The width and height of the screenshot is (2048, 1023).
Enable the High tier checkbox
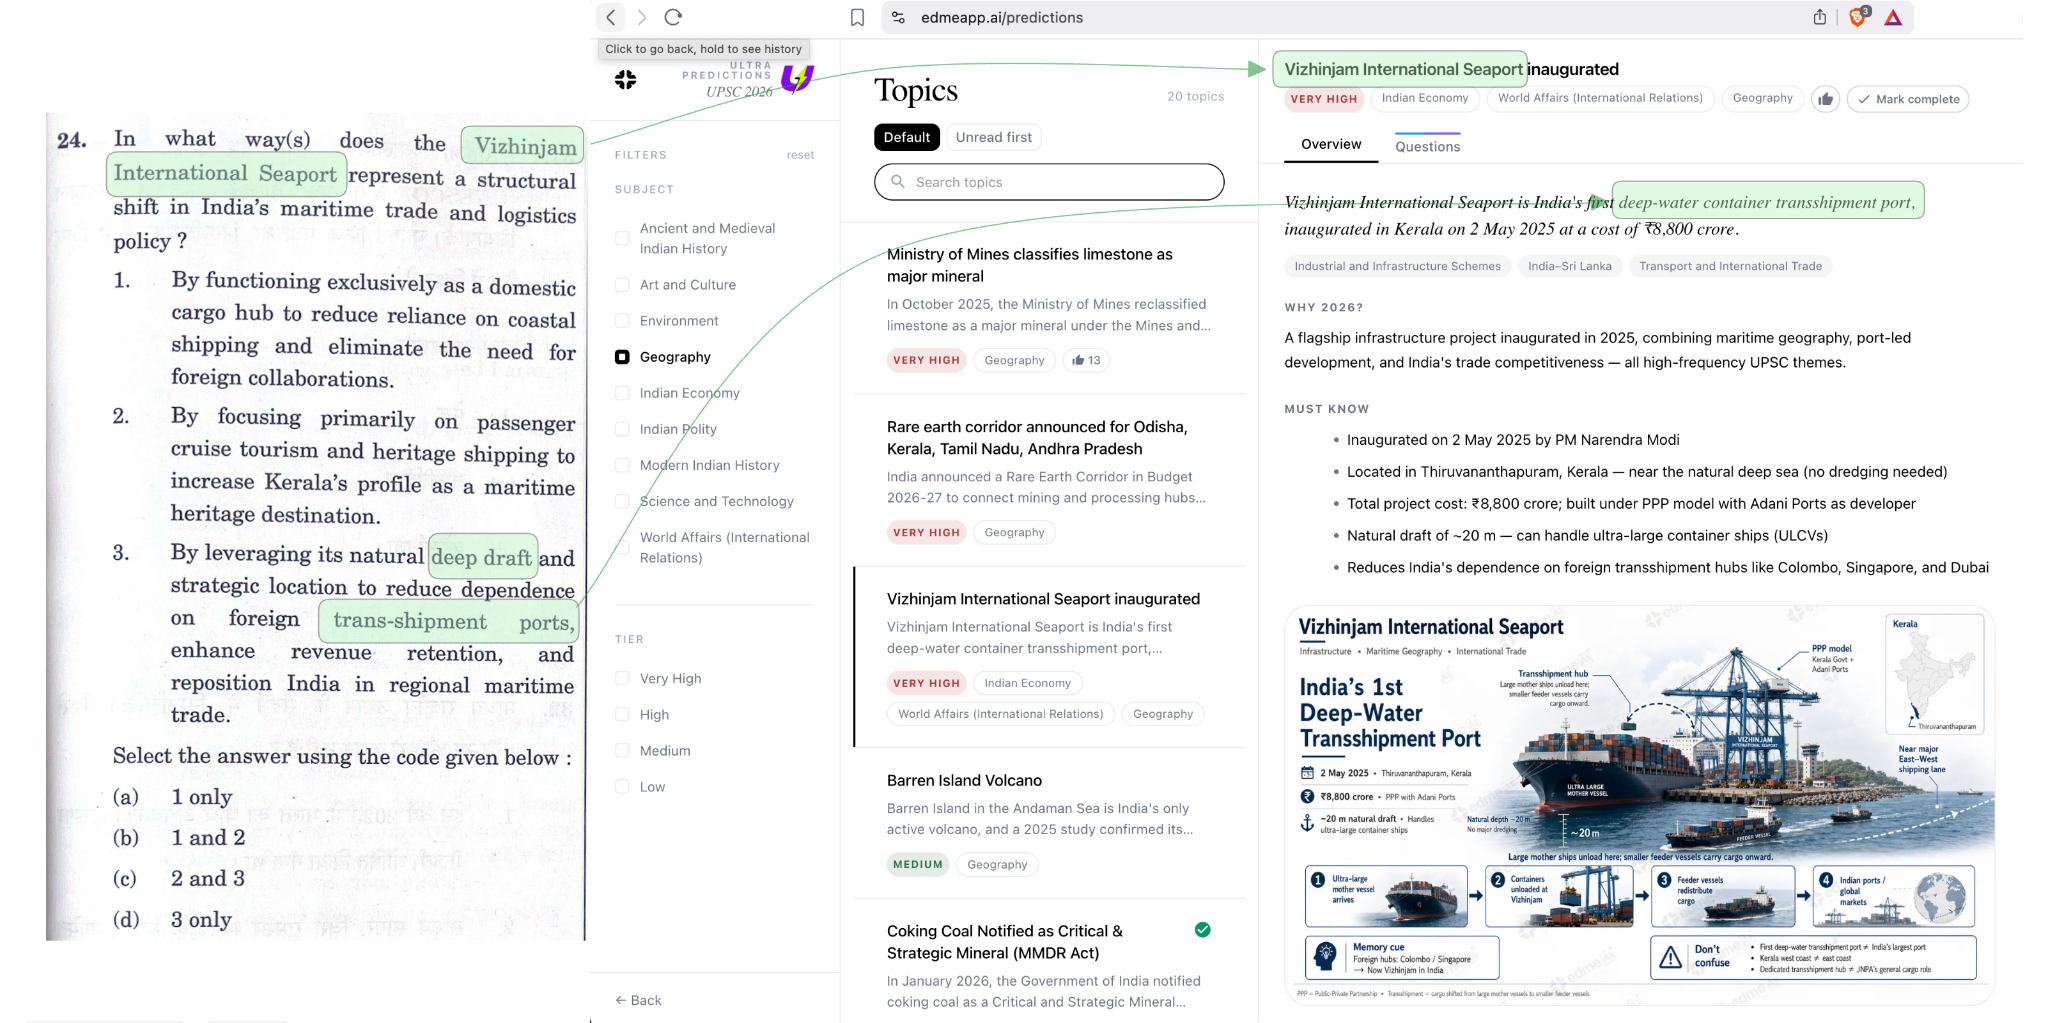[x=622, y=714]
